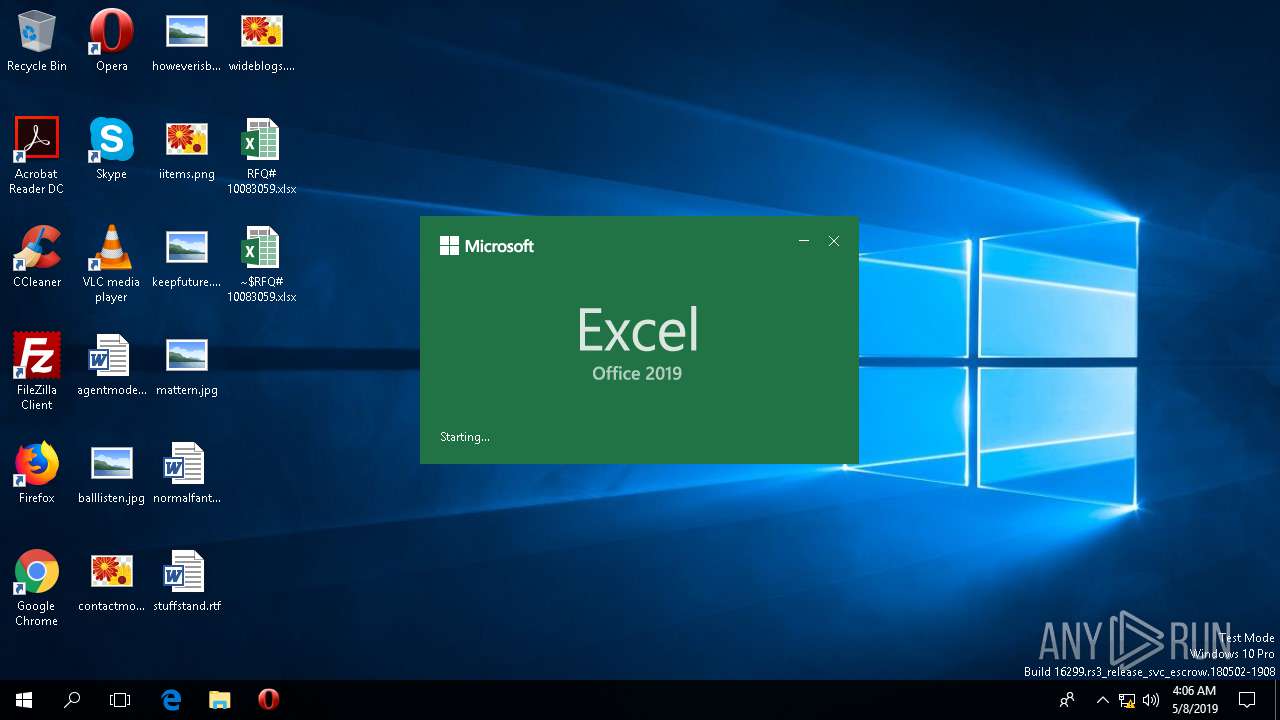The width and height of the screenshot is (1280, 720).
Task: Launch Google Chrome shortcut
Action: [37, 588]
